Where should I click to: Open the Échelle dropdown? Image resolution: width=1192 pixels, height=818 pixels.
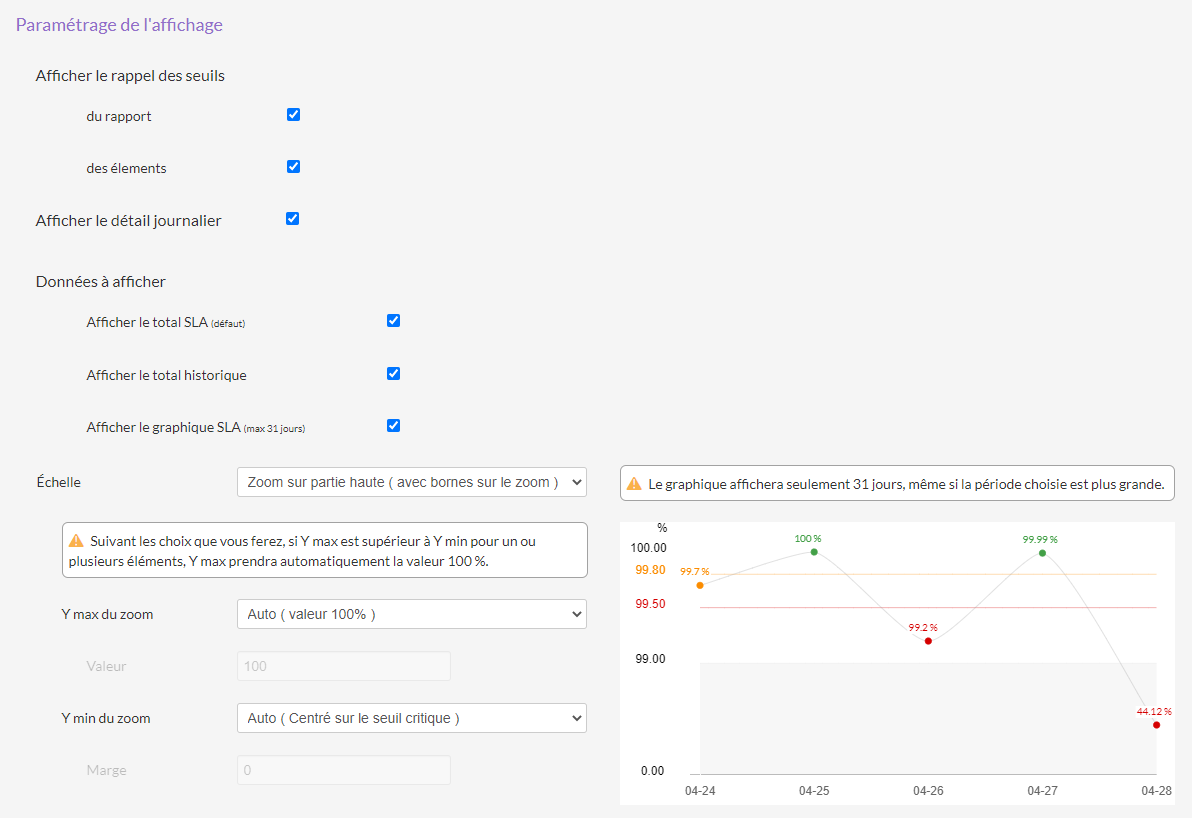[411, 482]
